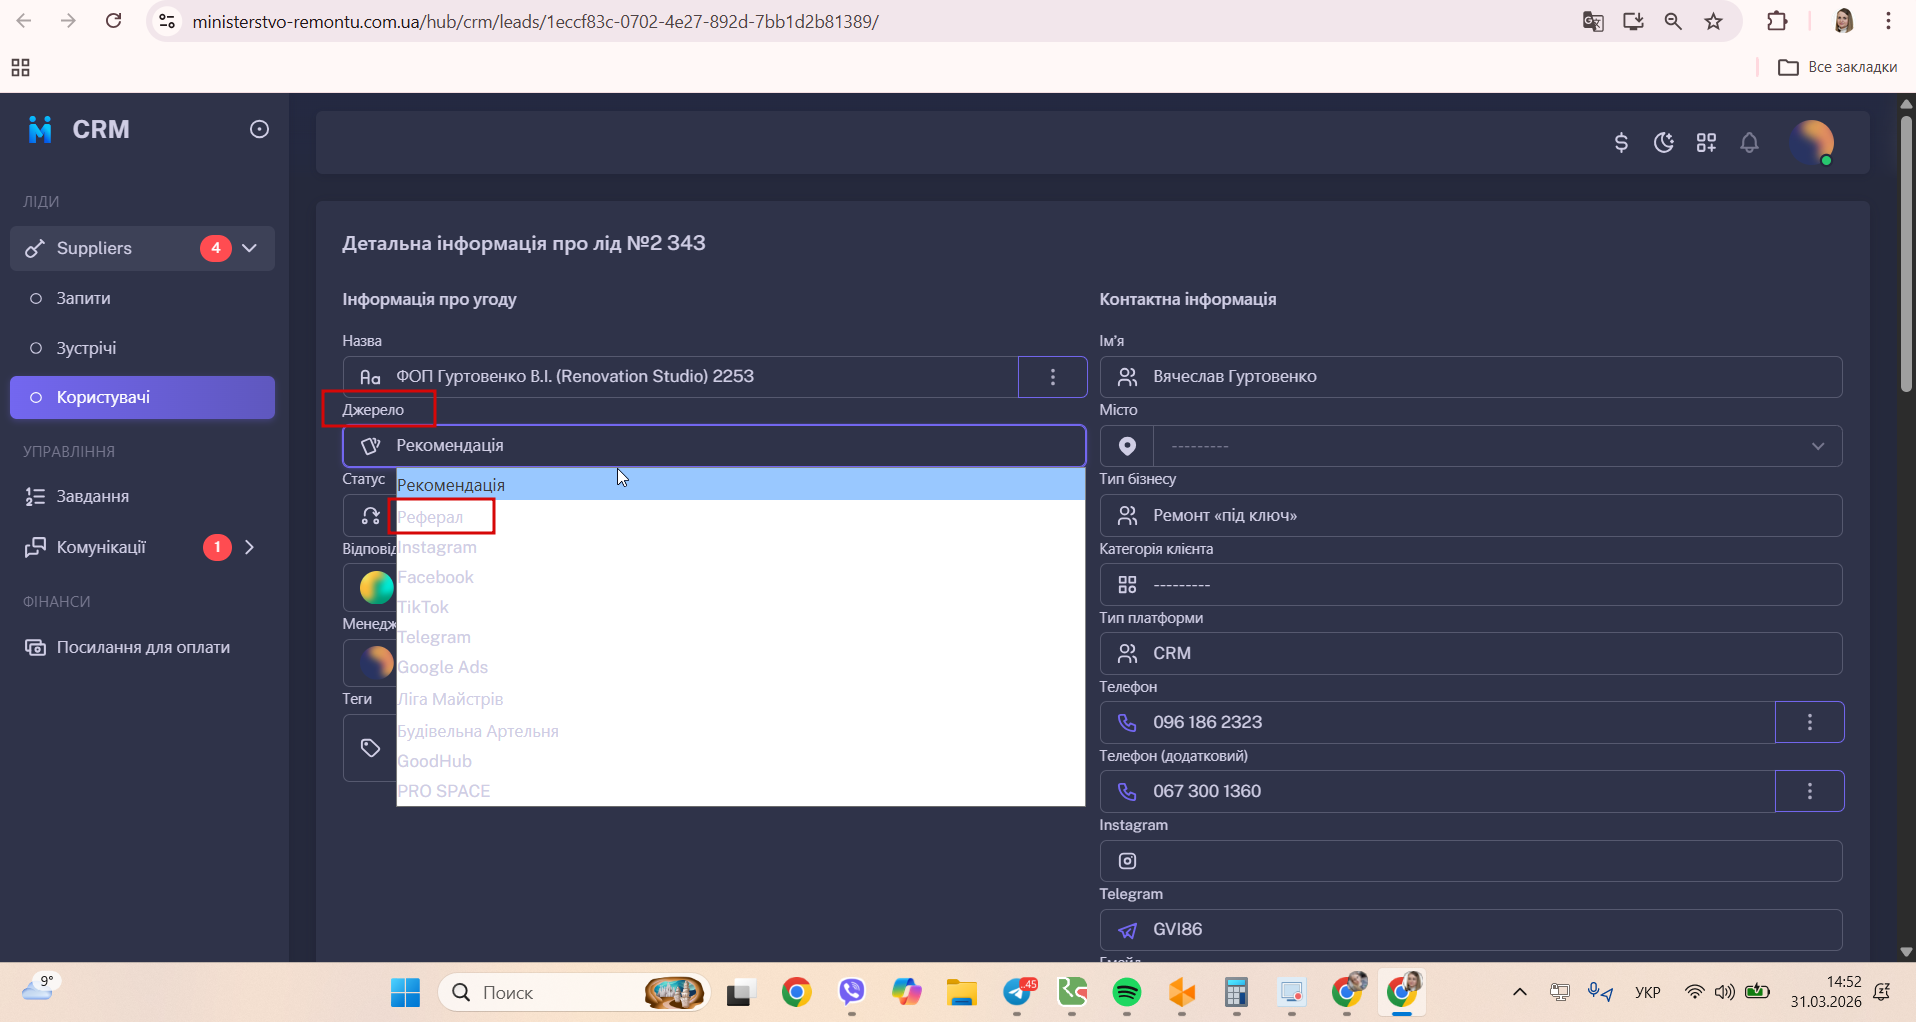
Task: Open the Джерело source select box
Action: 714,446
